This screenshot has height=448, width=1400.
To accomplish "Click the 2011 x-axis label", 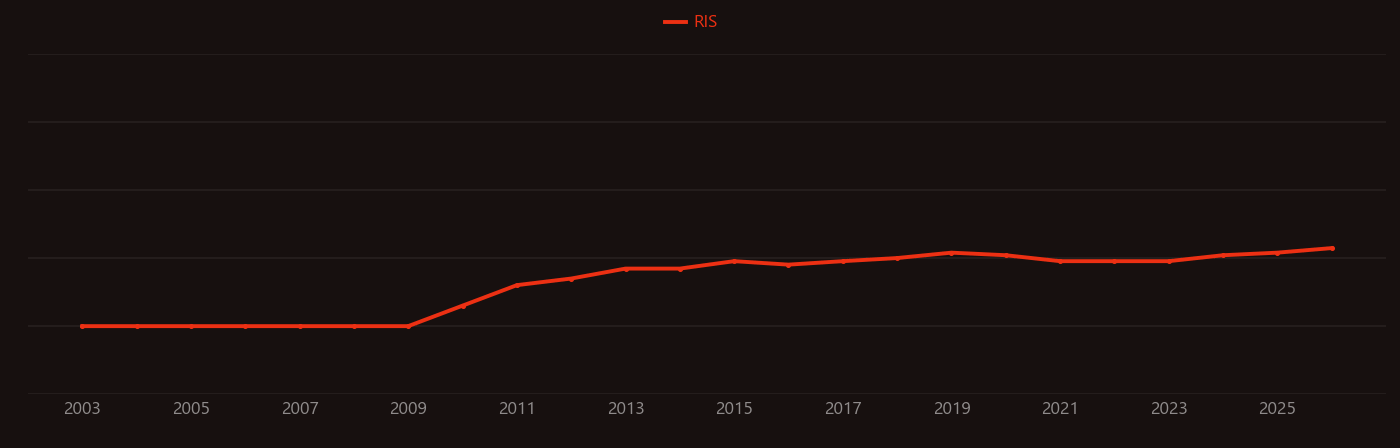I will [517, 409].
